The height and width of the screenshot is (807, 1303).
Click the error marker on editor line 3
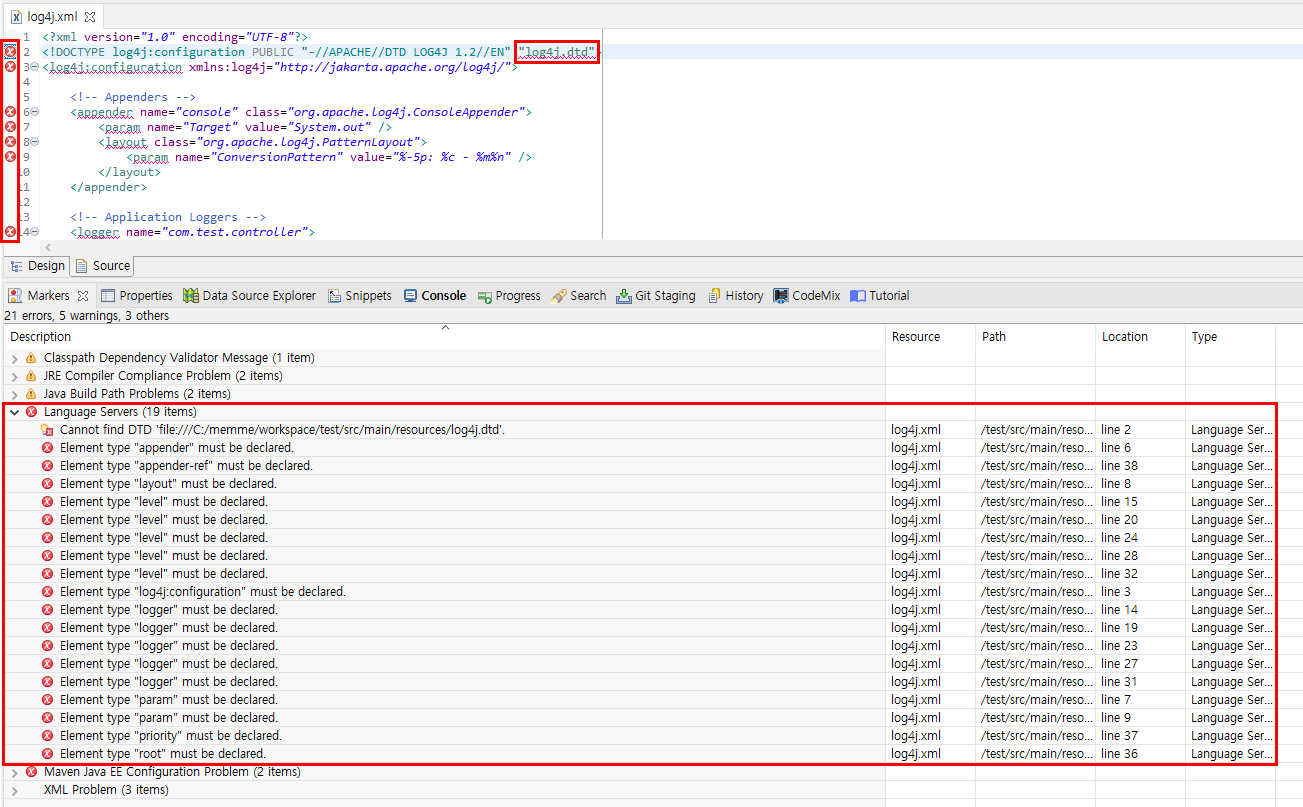tap(10, 67)
